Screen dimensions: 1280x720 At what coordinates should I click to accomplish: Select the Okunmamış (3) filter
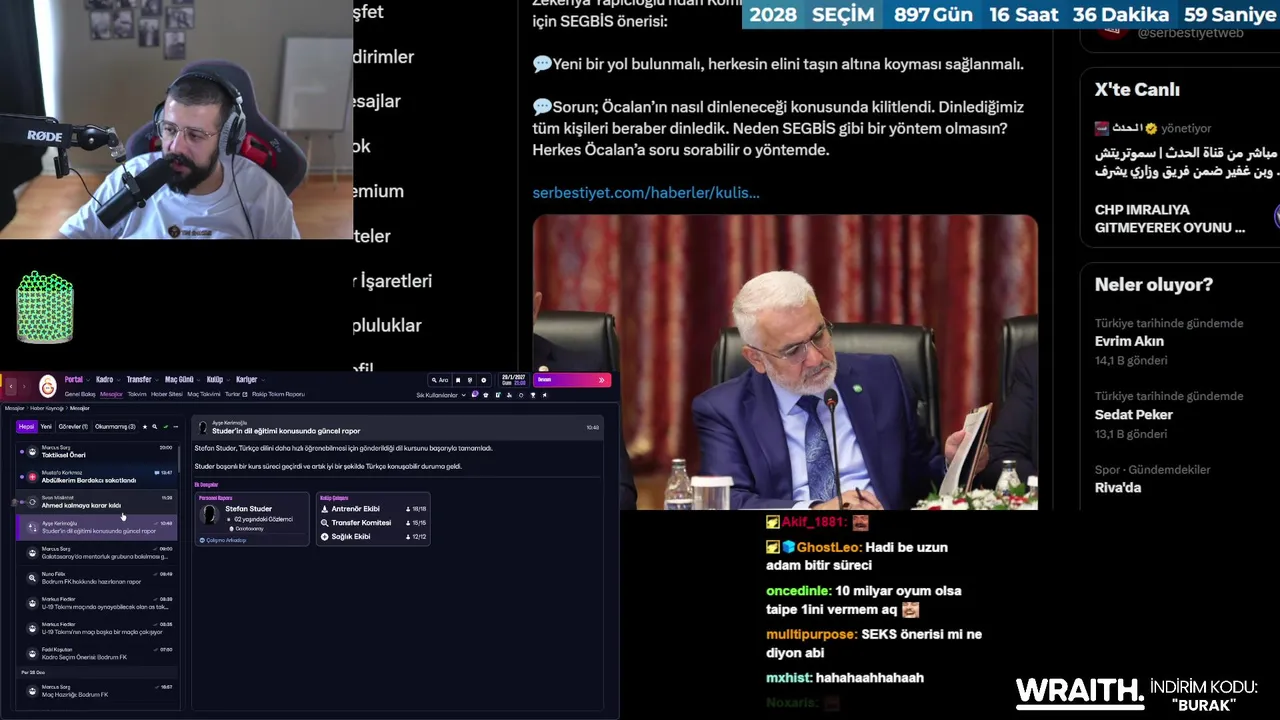point(115,427)
